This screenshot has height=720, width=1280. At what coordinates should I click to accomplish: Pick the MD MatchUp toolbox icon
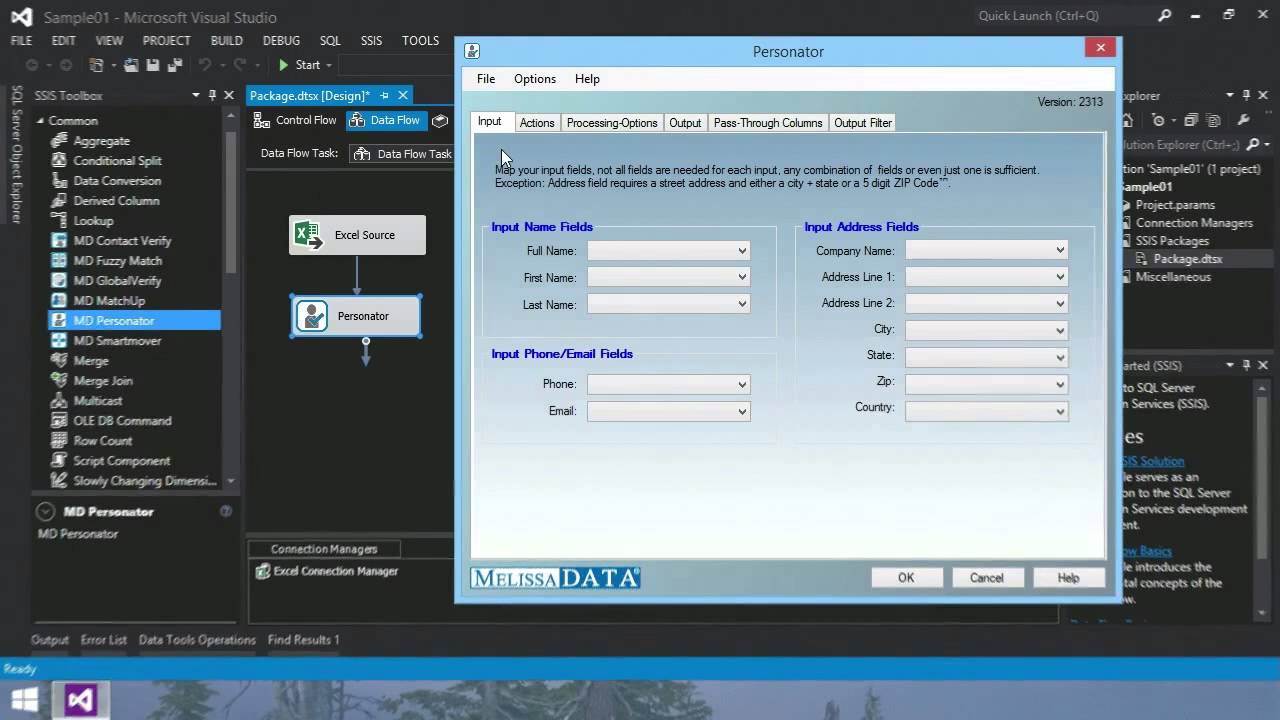pos(58,301)
